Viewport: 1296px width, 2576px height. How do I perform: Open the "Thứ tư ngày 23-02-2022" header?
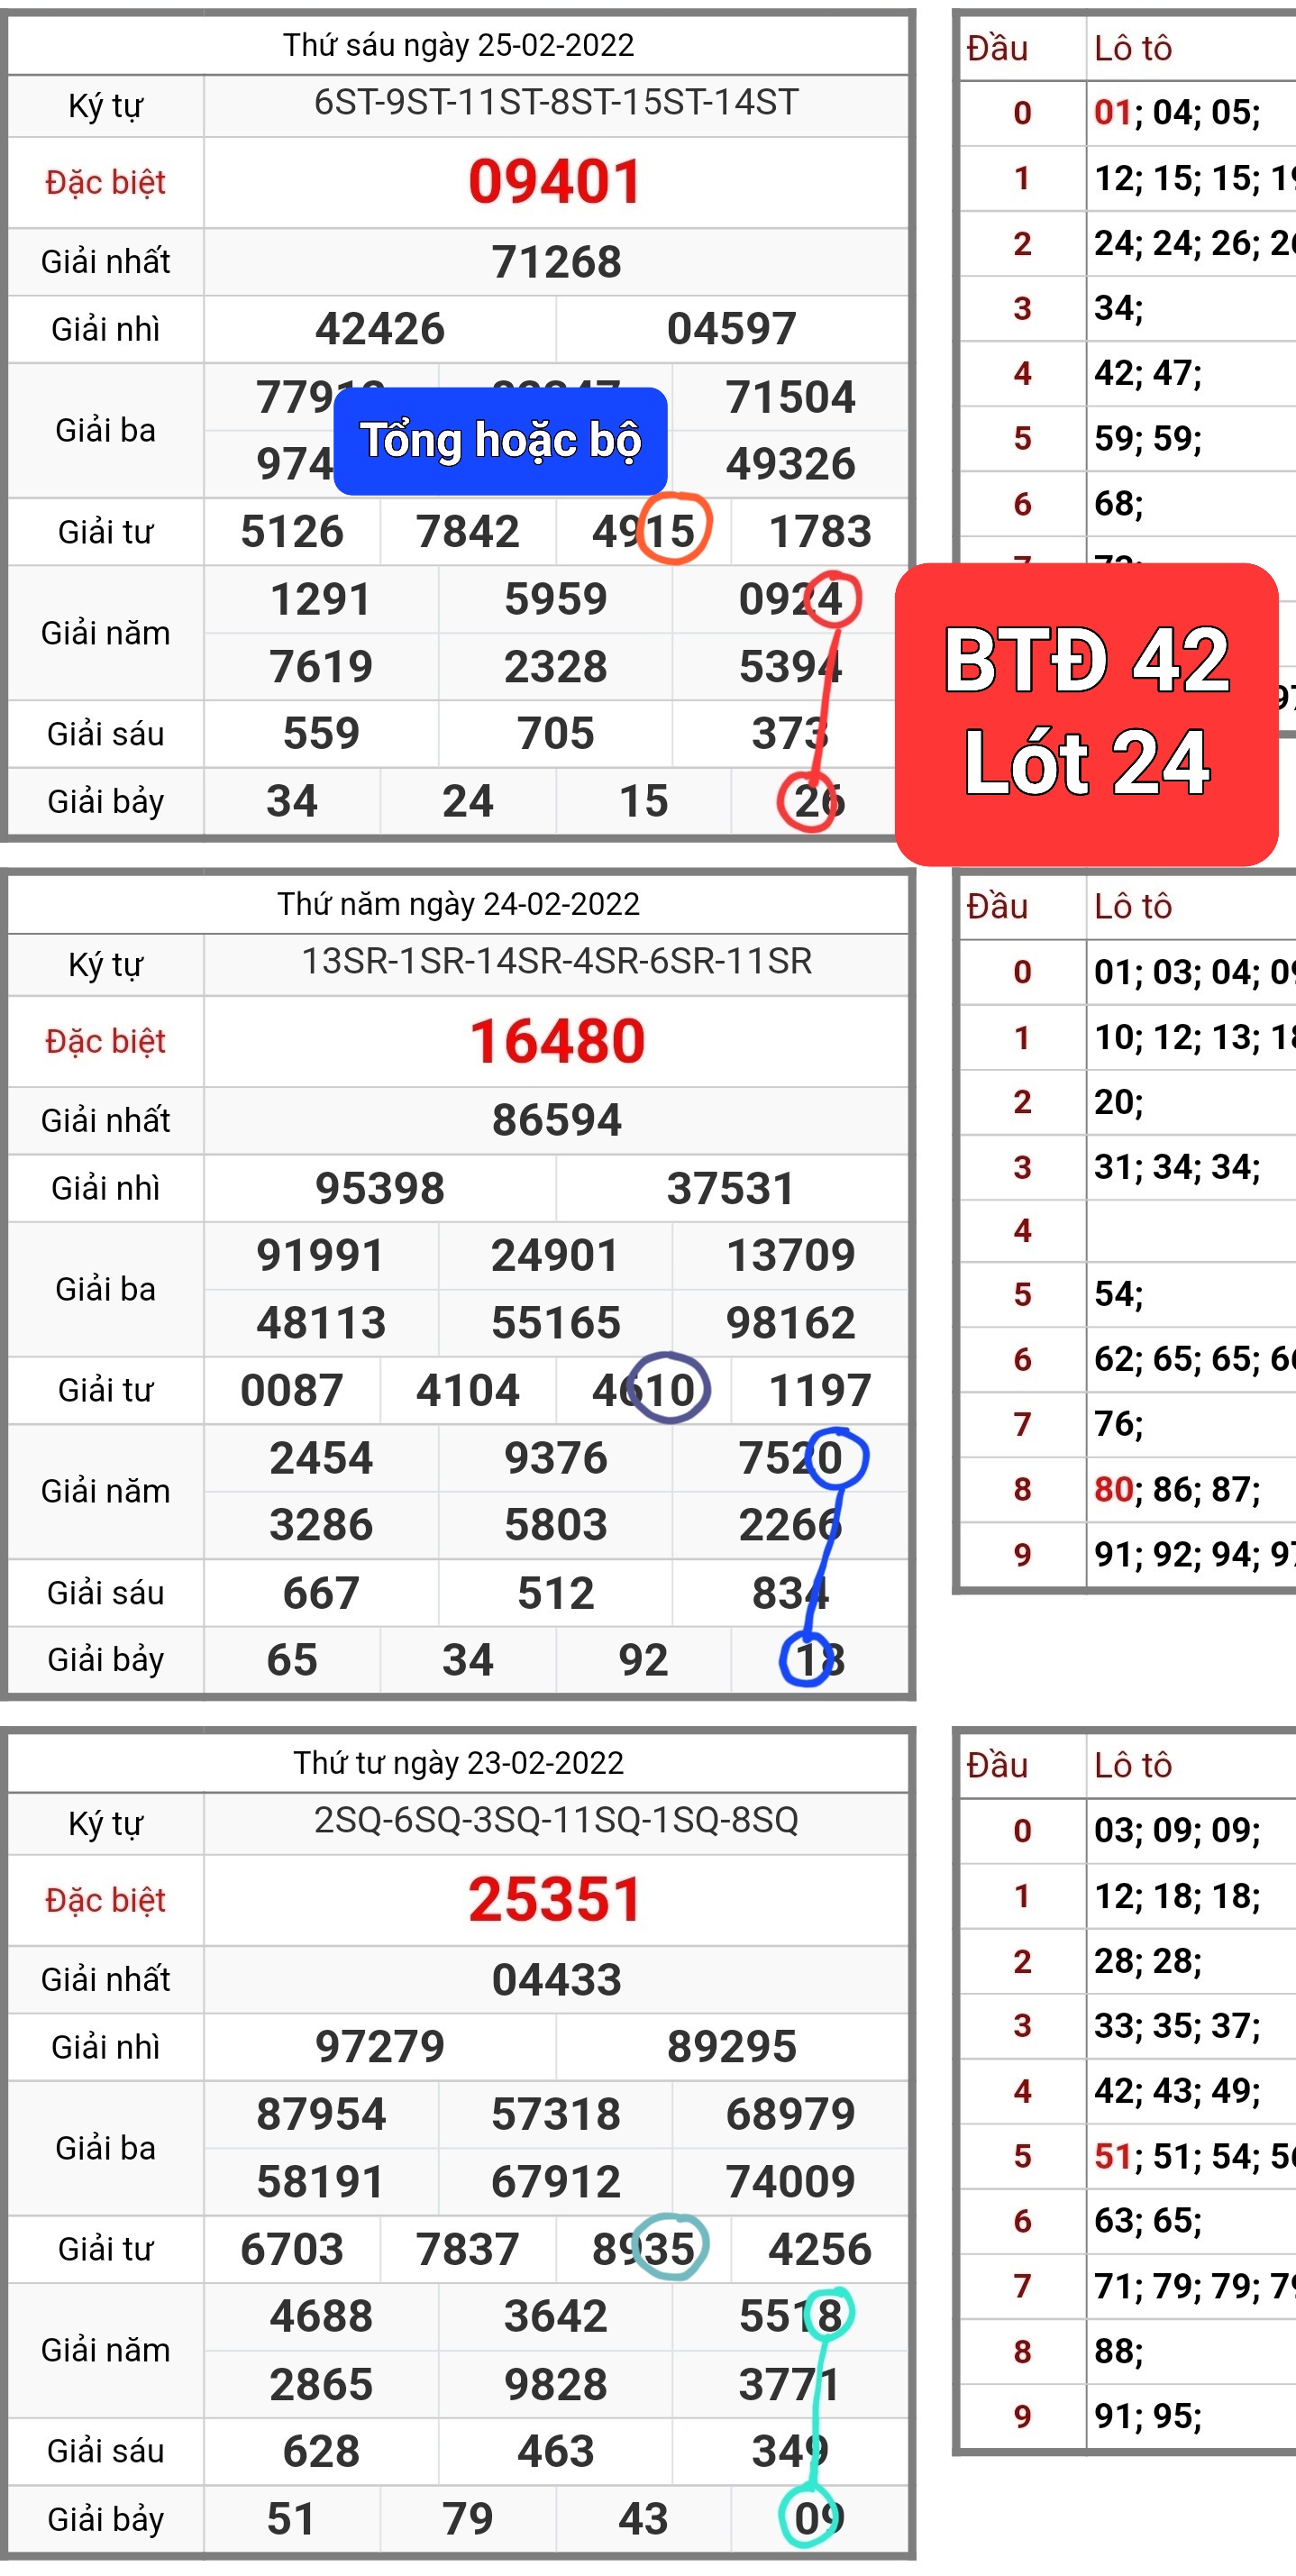[458, 1762]
